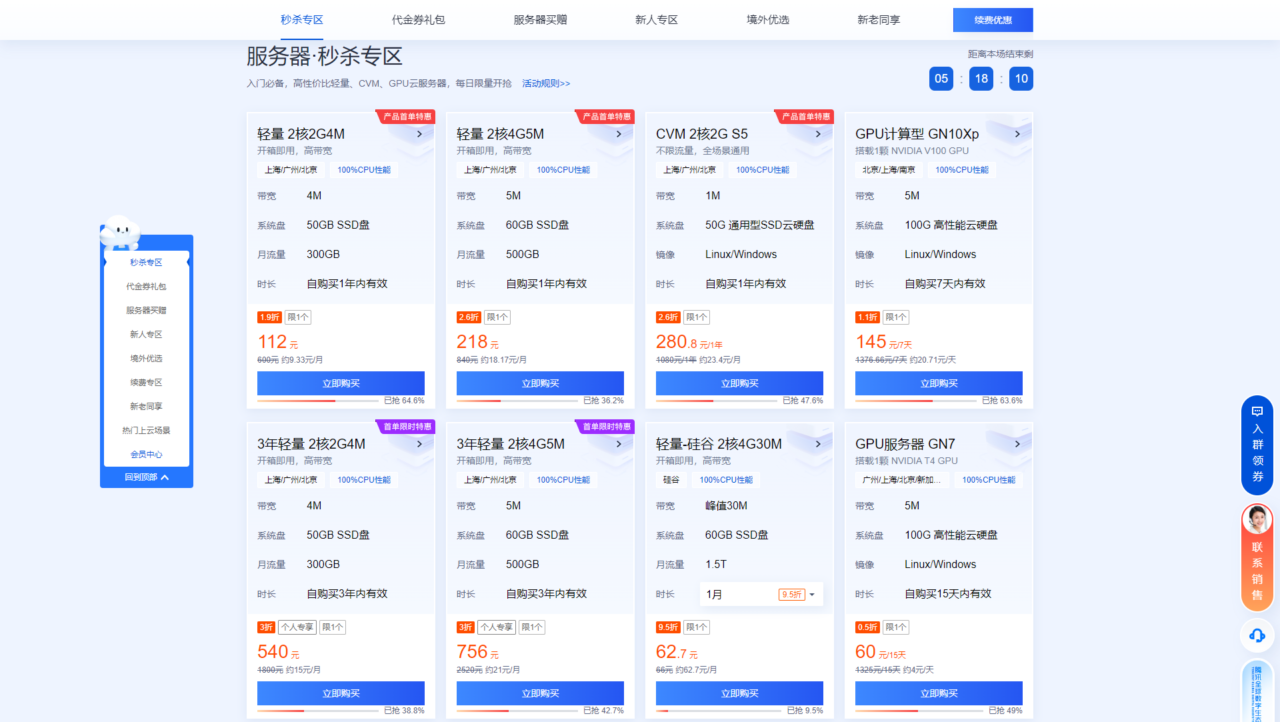Click the 腾讯全球数字生态 banner thumbnail on right

tap(1257, 690)
